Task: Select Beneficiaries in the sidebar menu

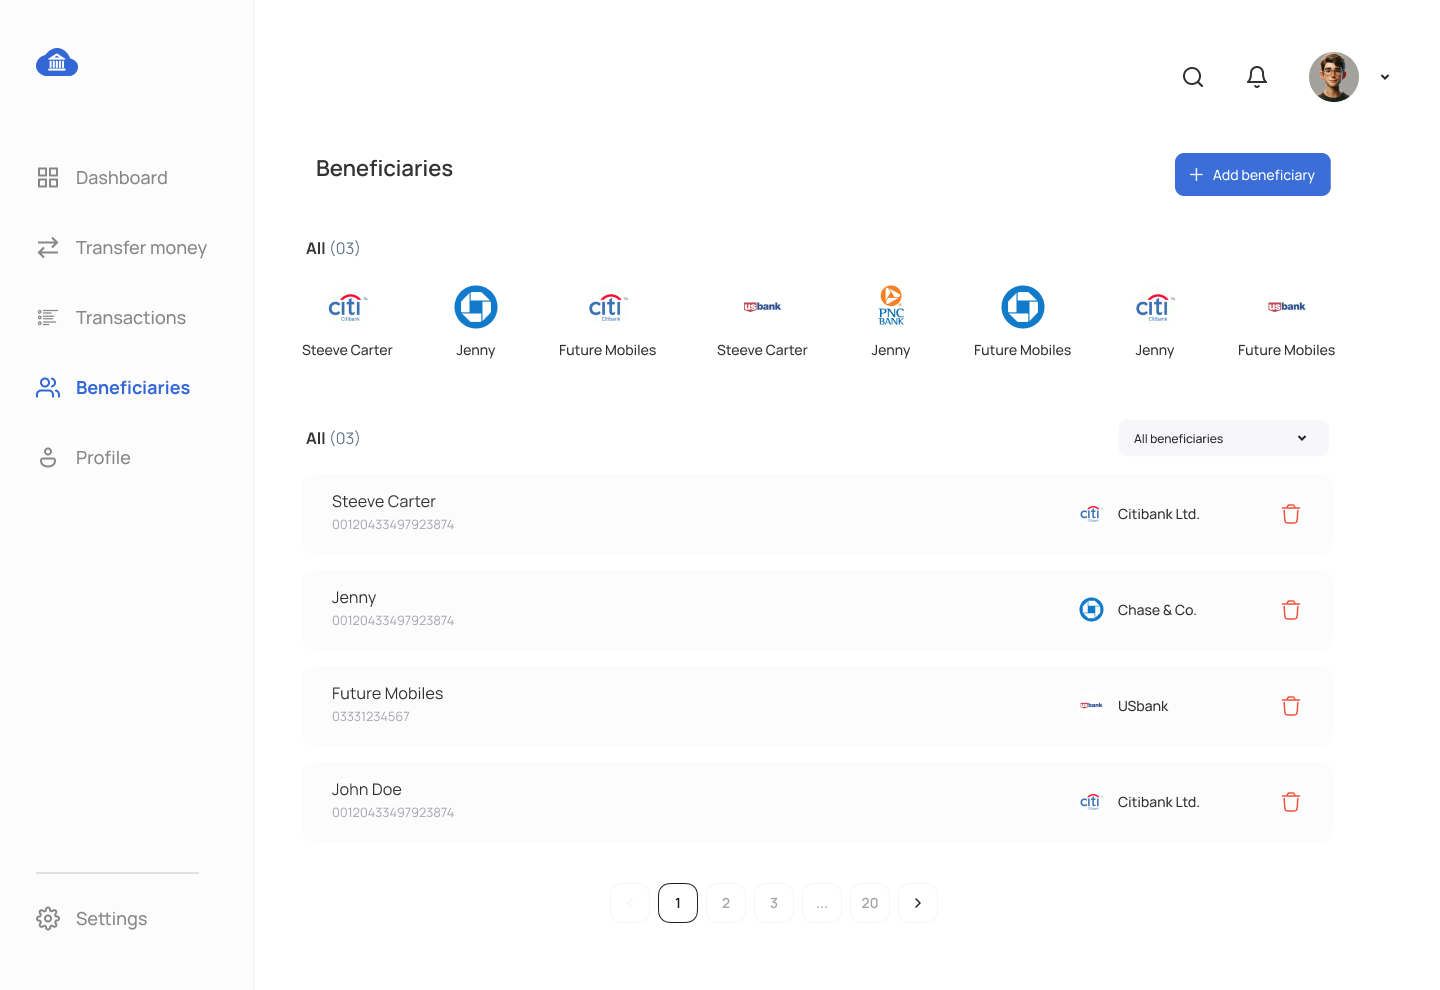Action: tap(113, 388)
